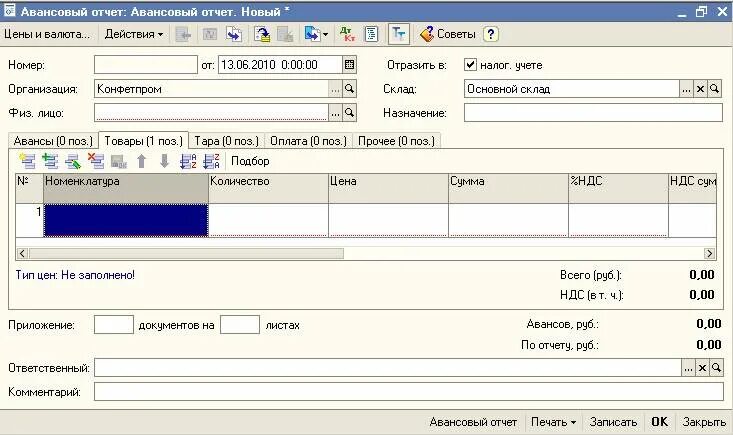Viewport: 733px width, 435px height.
Task: Open the Склад selection ellipsis button
Action: click(686, 89)
